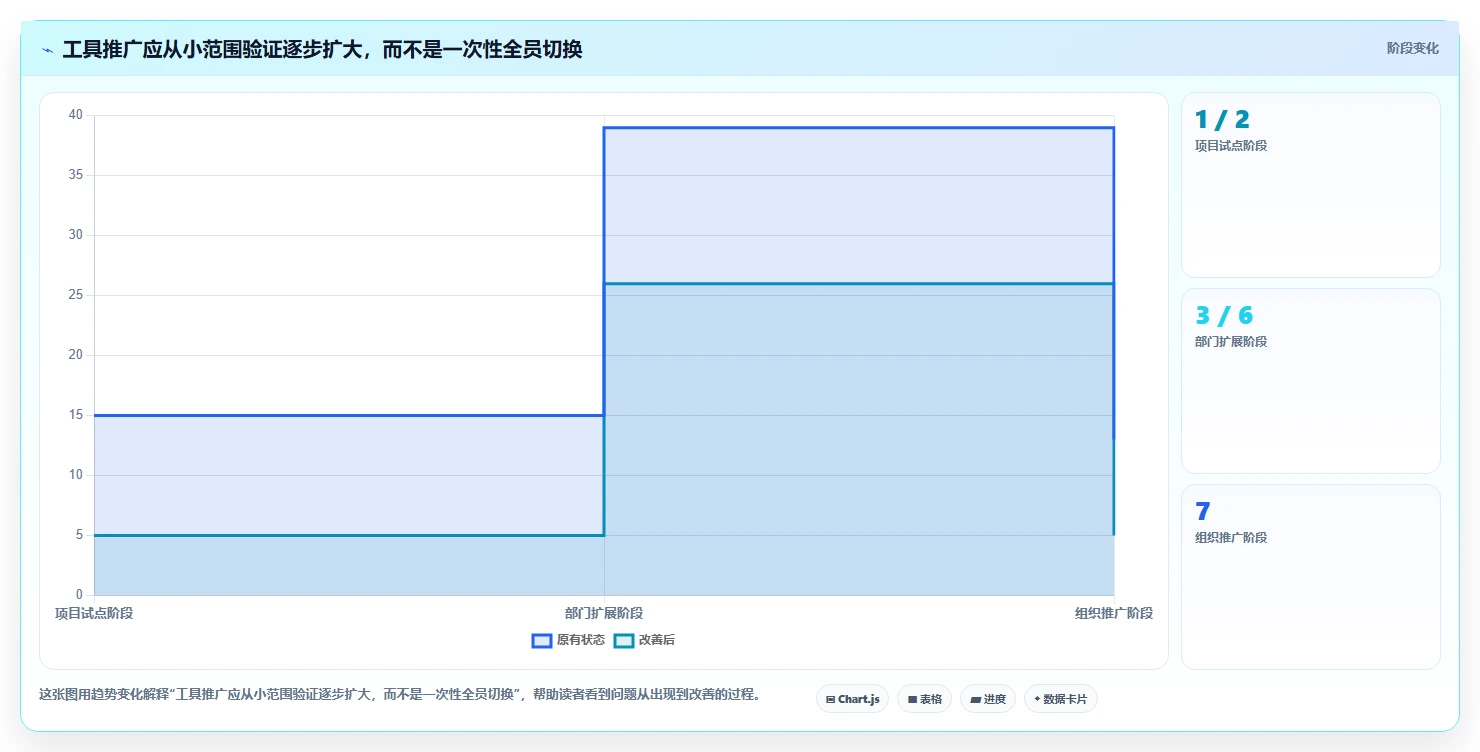This screenshot has height=752, width=1480.
Task: Click the blue 原有状态 legend swatch
Action: pyautogui.click(x=542, y=640)
